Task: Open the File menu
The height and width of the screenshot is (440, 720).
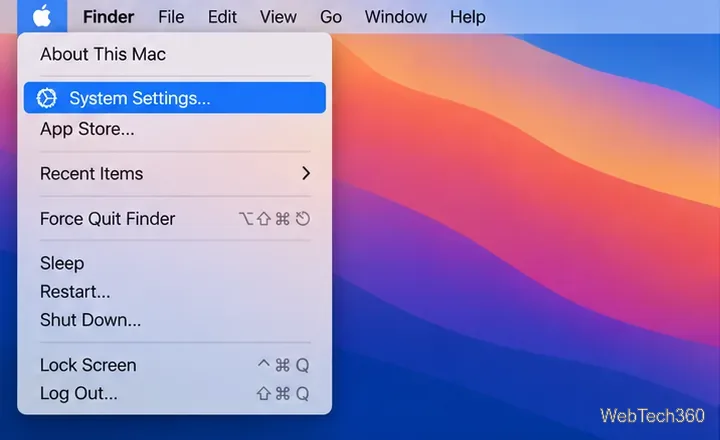Action: [171, 17]
